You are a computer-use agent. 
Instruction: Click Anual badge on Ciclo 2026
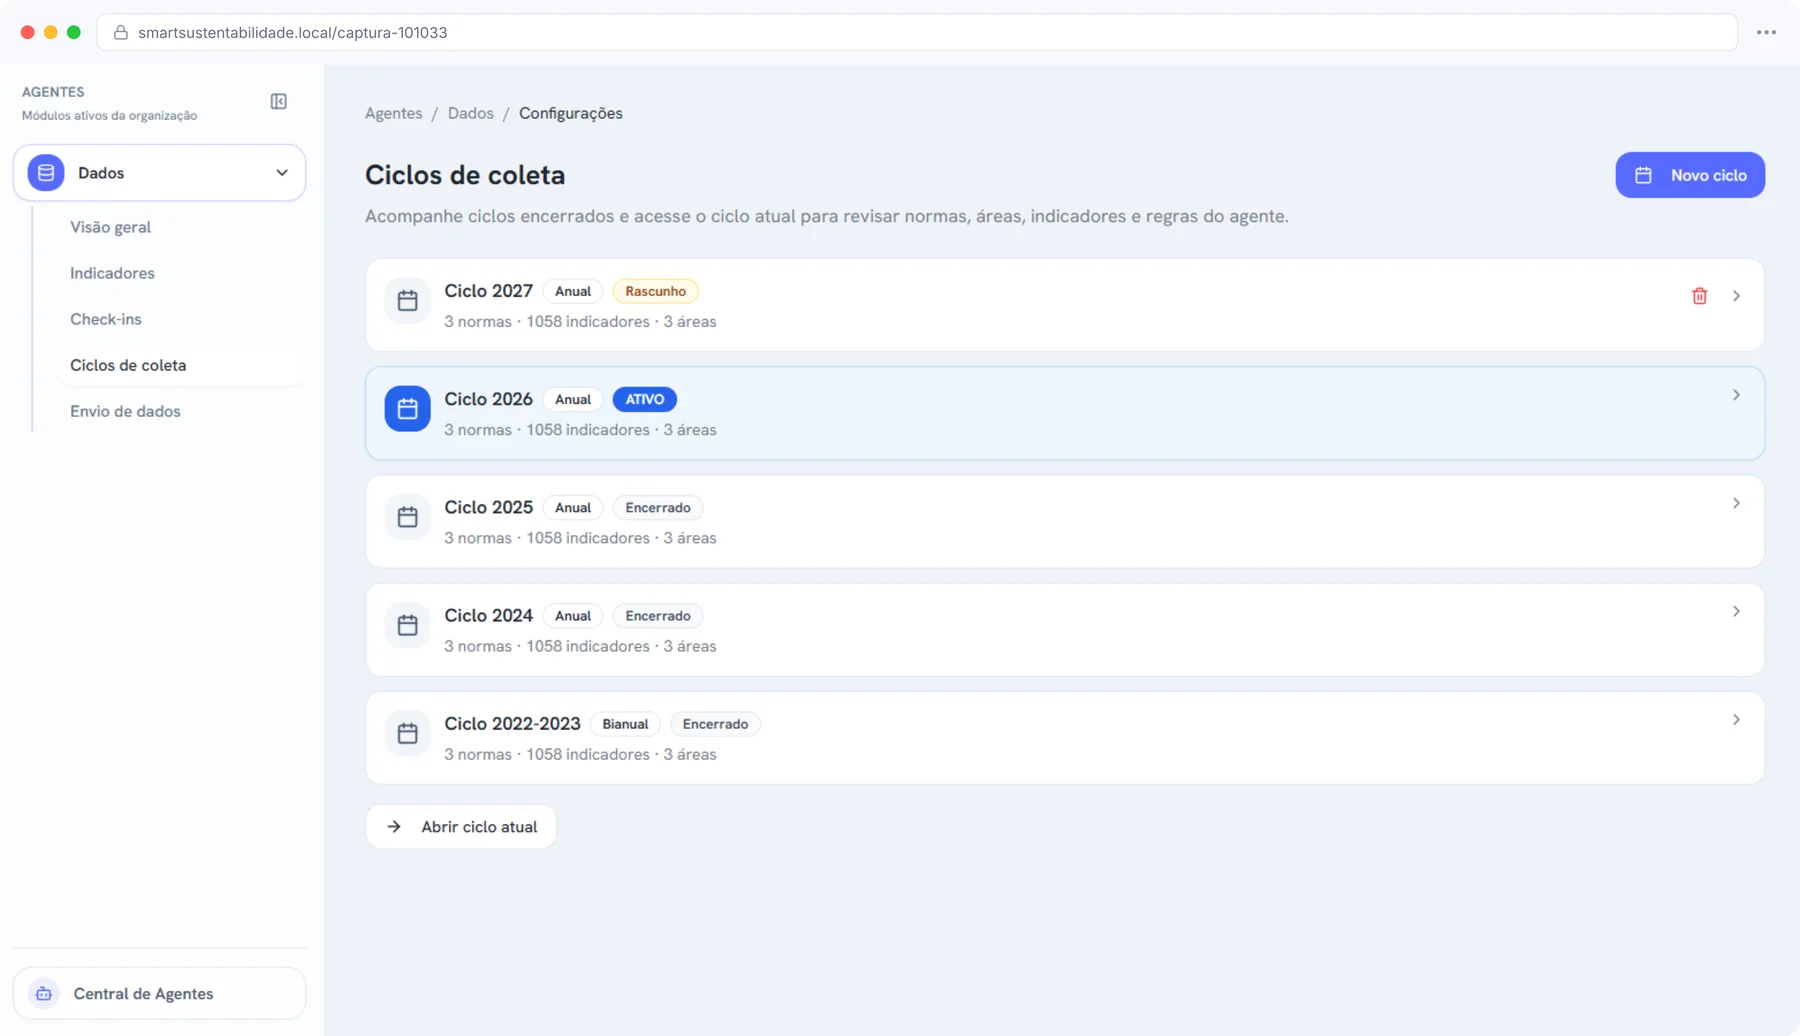pos(573,399)
